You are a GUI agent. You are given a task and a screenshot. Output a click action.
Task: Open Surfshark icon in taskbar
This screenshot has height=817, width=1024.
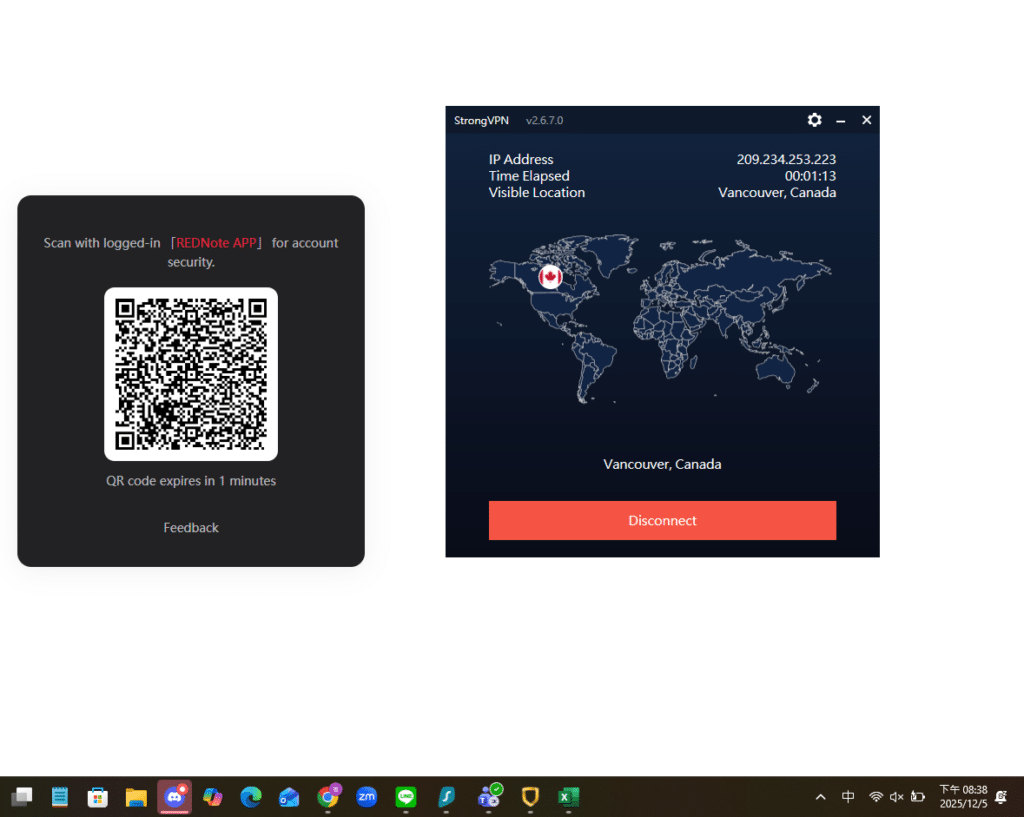[447, 797]
